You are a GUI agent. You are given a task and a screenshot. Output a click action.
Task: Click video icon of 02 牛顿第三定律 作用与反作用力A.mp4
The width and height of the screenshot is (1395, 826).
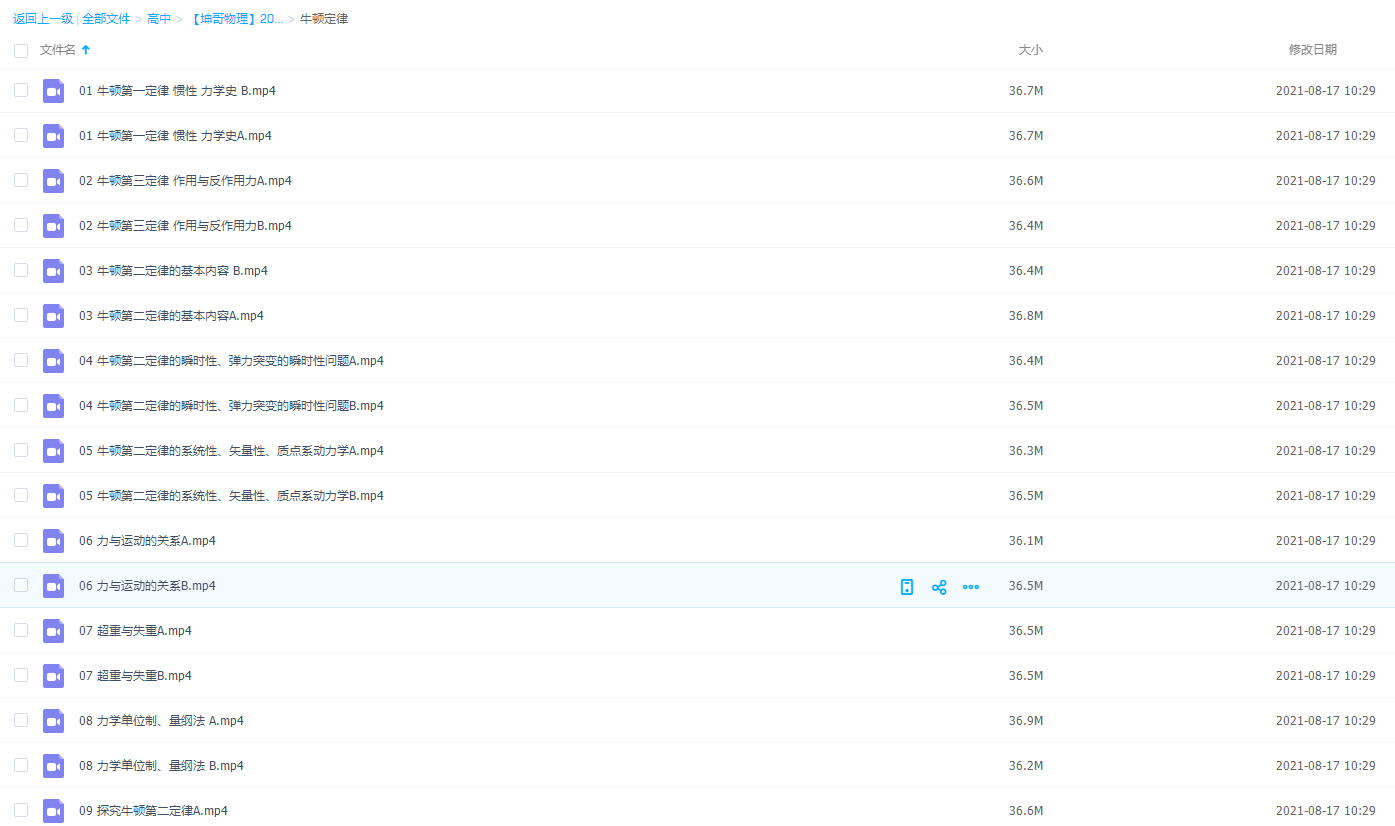(x=53, y=181)
